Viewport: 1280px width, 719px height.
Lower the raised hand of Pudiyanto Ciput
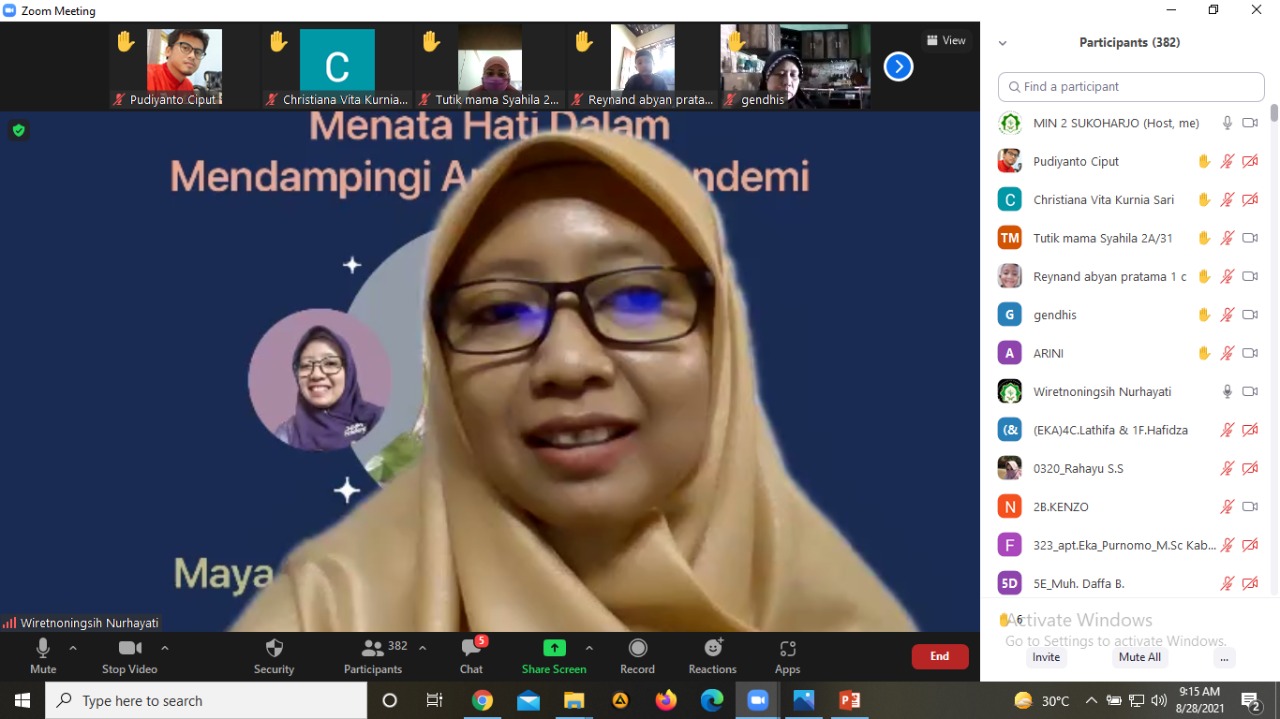click(x=1204, y=161)
